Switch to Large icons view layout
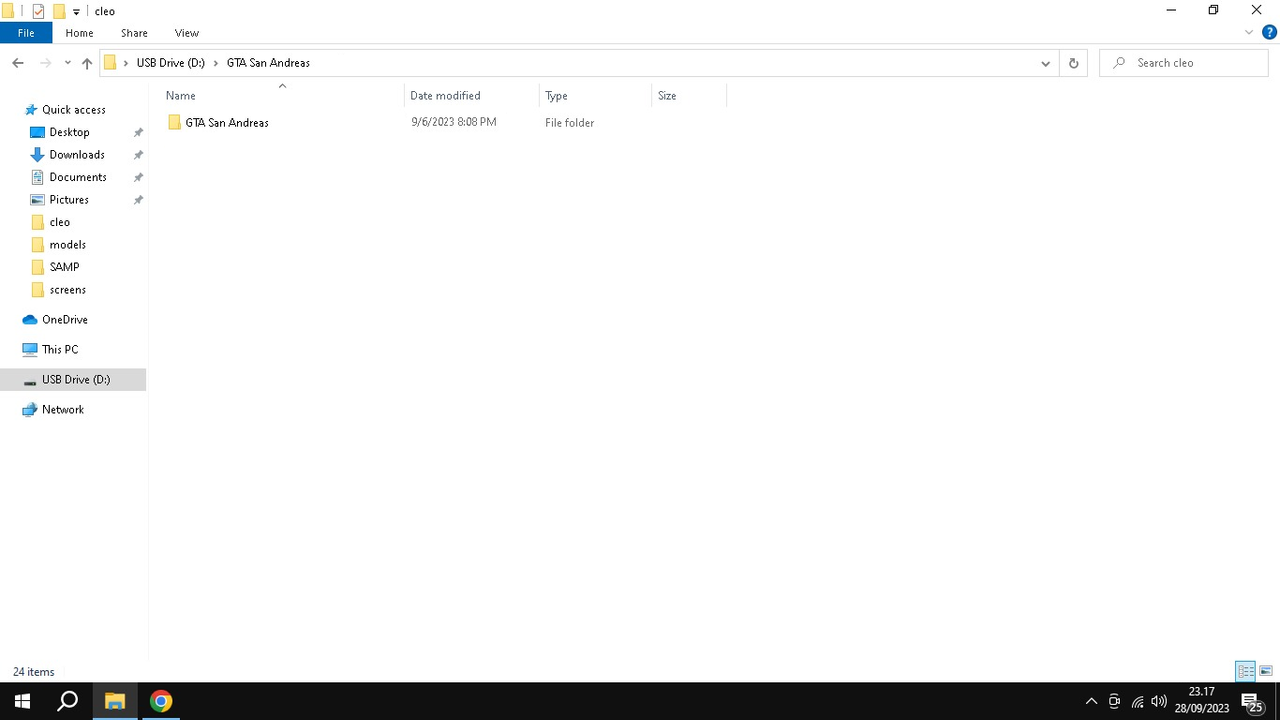Image resolution: width=1280 pixels, height=720 pixels. point(1266,671)
